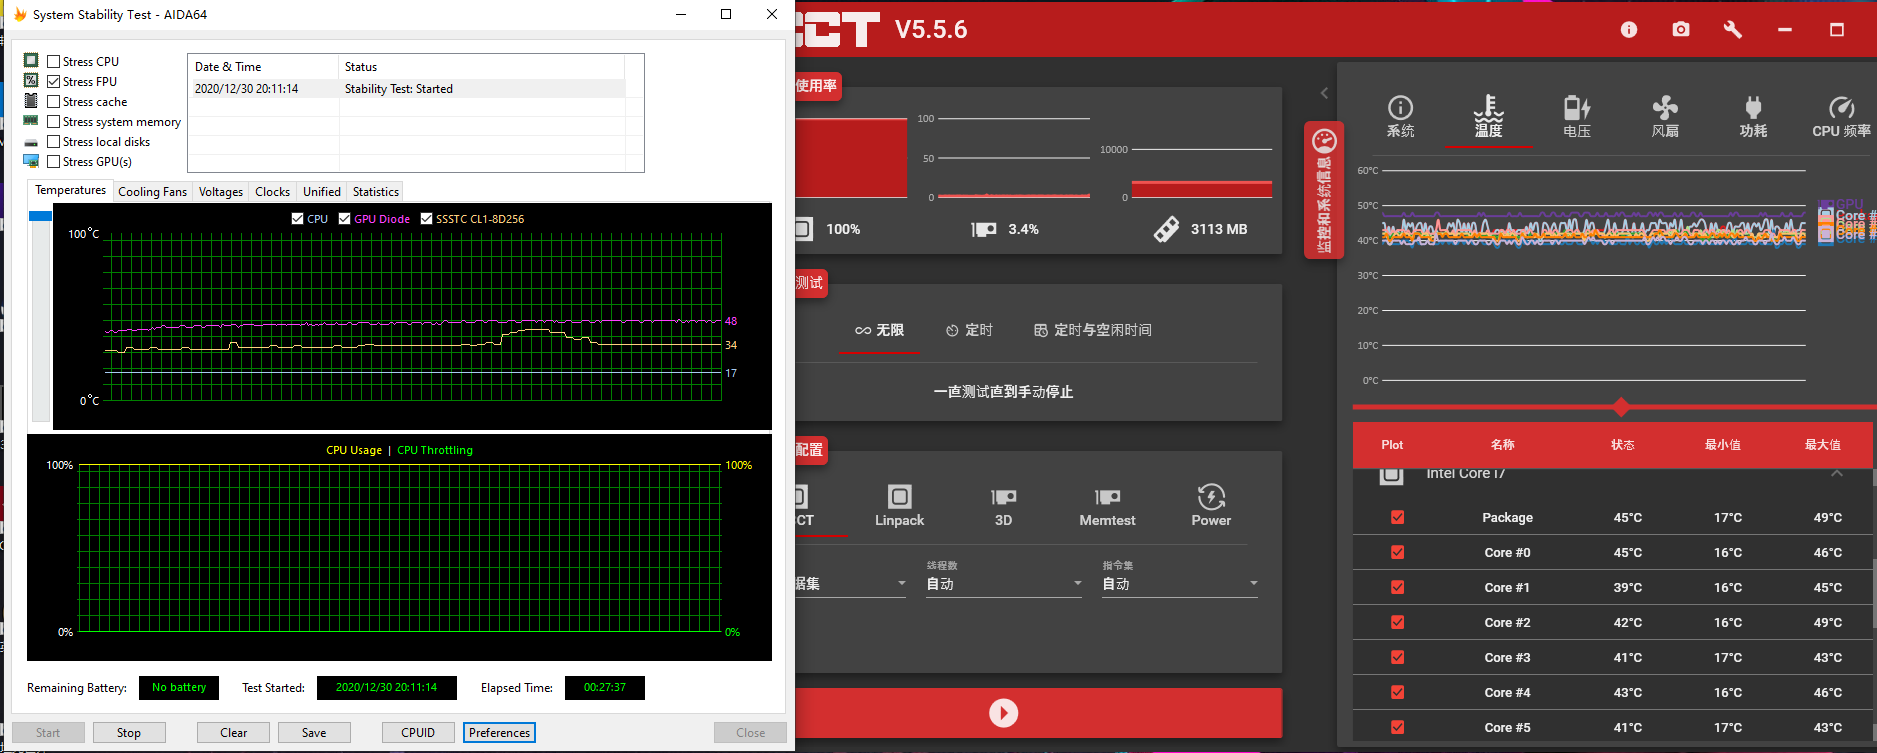Select 无限 infinite test mode
1877x753 pixels.
click(879, 330)
